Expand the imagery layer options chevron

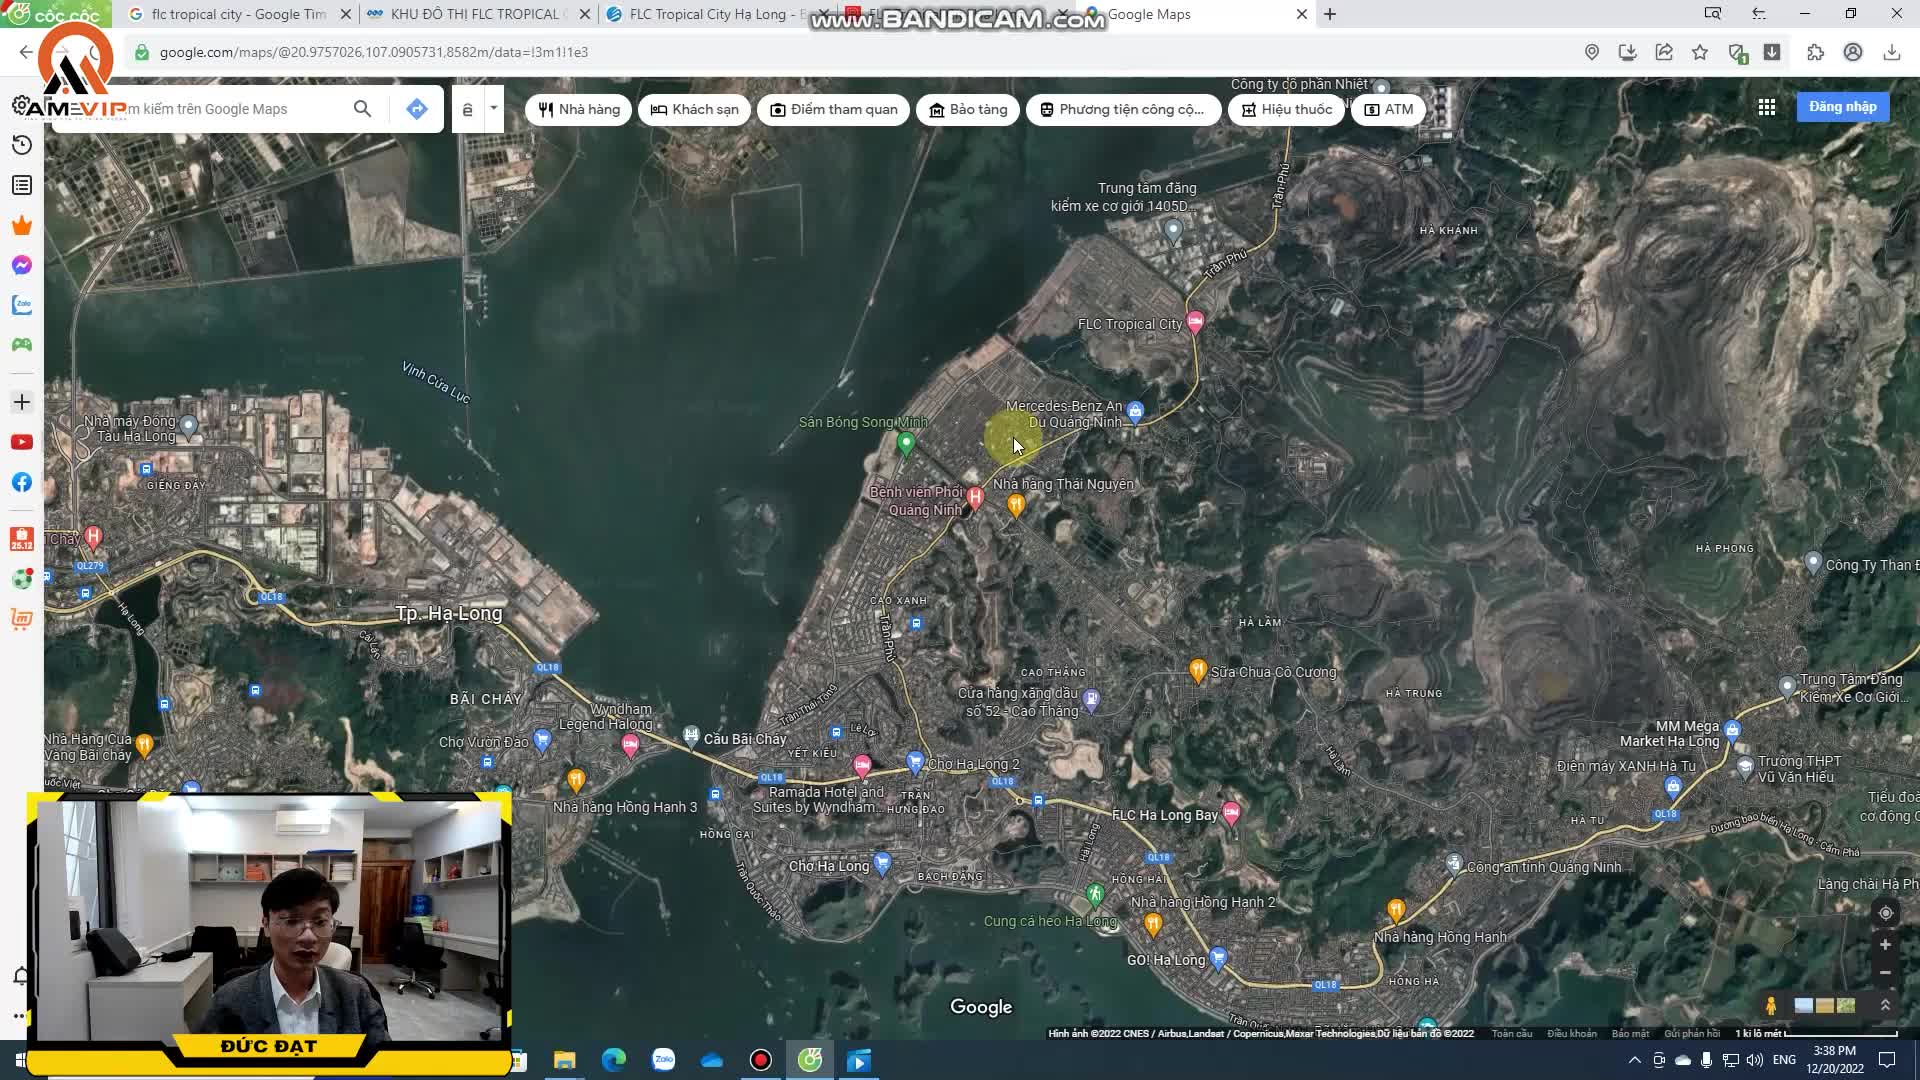point(1885,1005)
